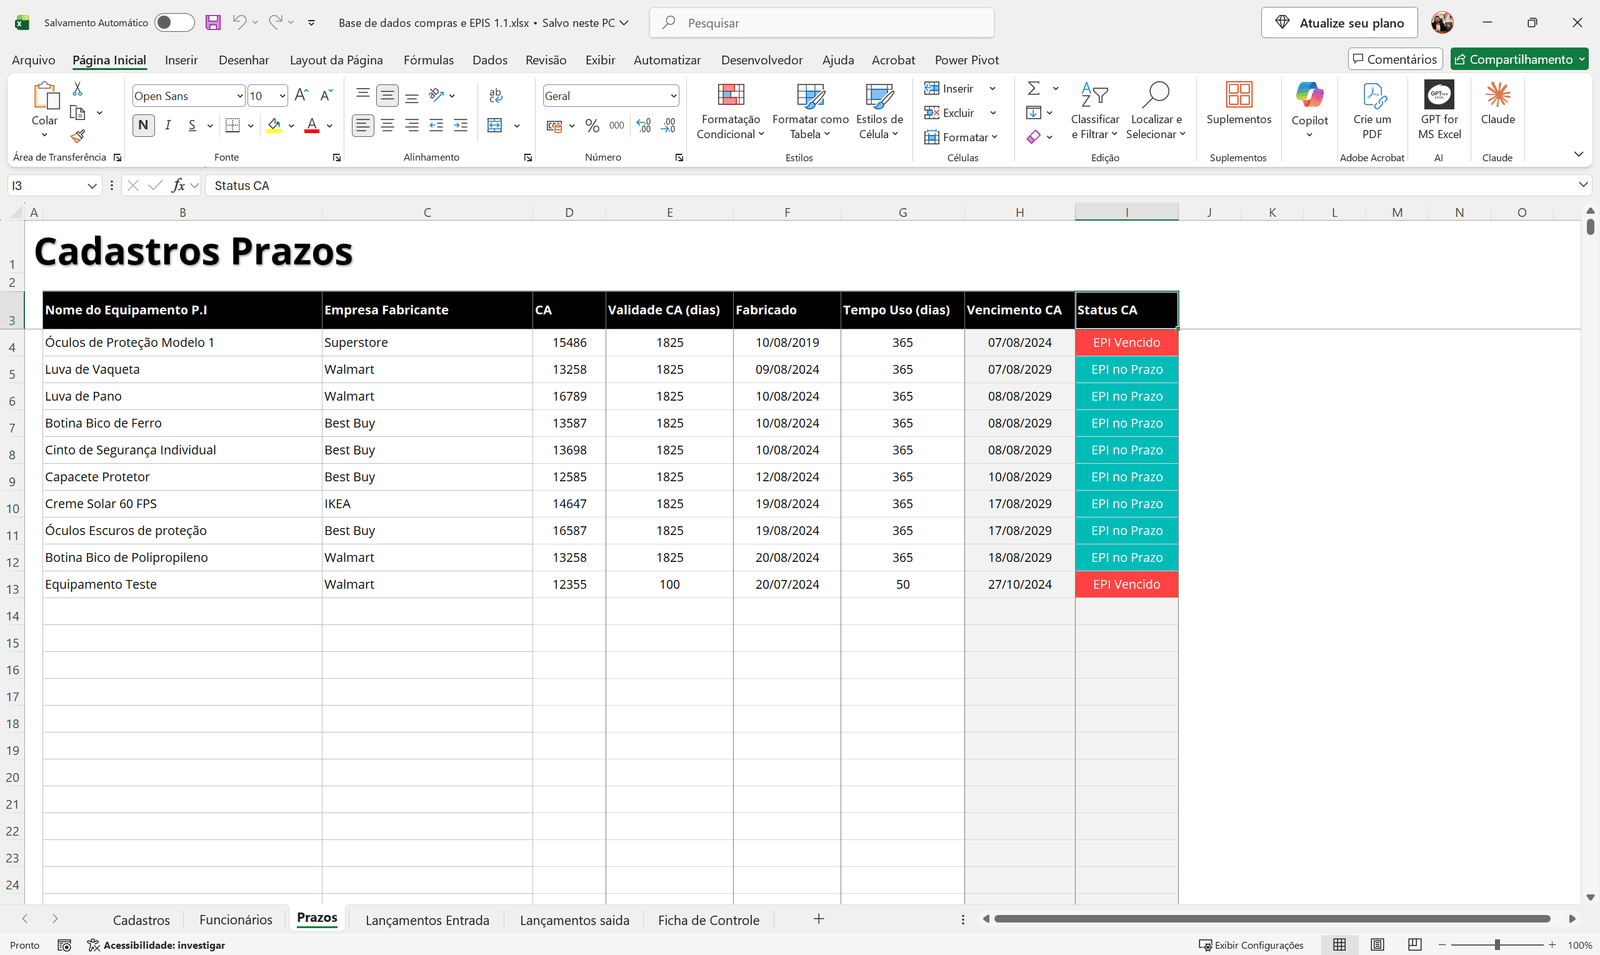This screenshot has width=1600, height=955.
Task: Toggle middle vertical alignment
Action: pyautogui.click(x=387, y=96)
